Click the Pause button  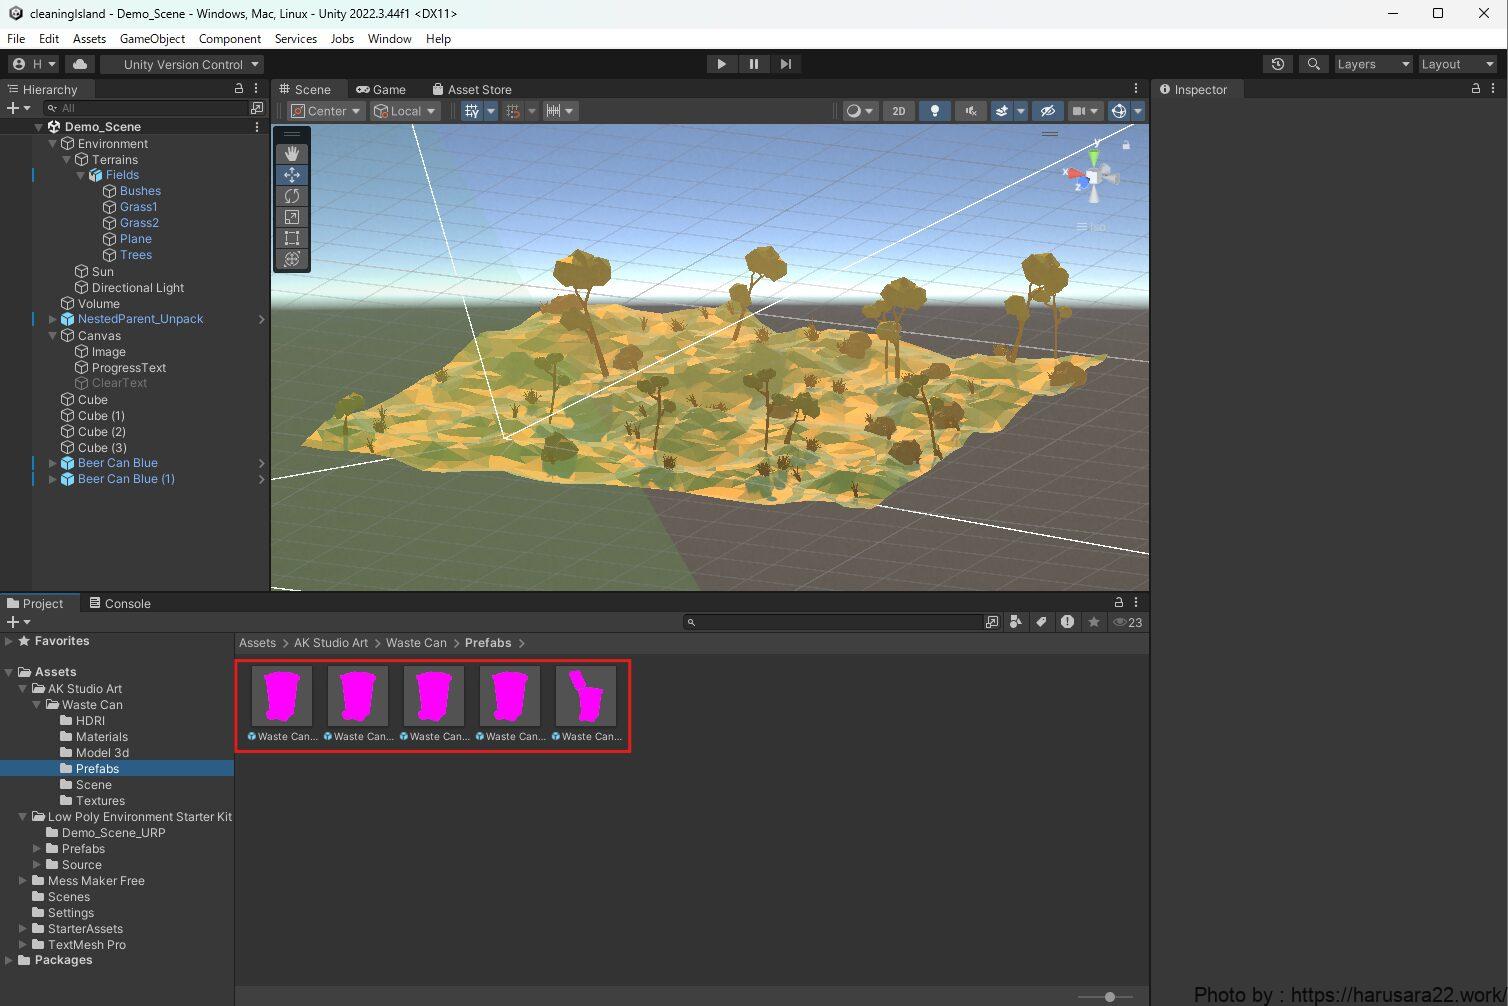click(754, 64)
